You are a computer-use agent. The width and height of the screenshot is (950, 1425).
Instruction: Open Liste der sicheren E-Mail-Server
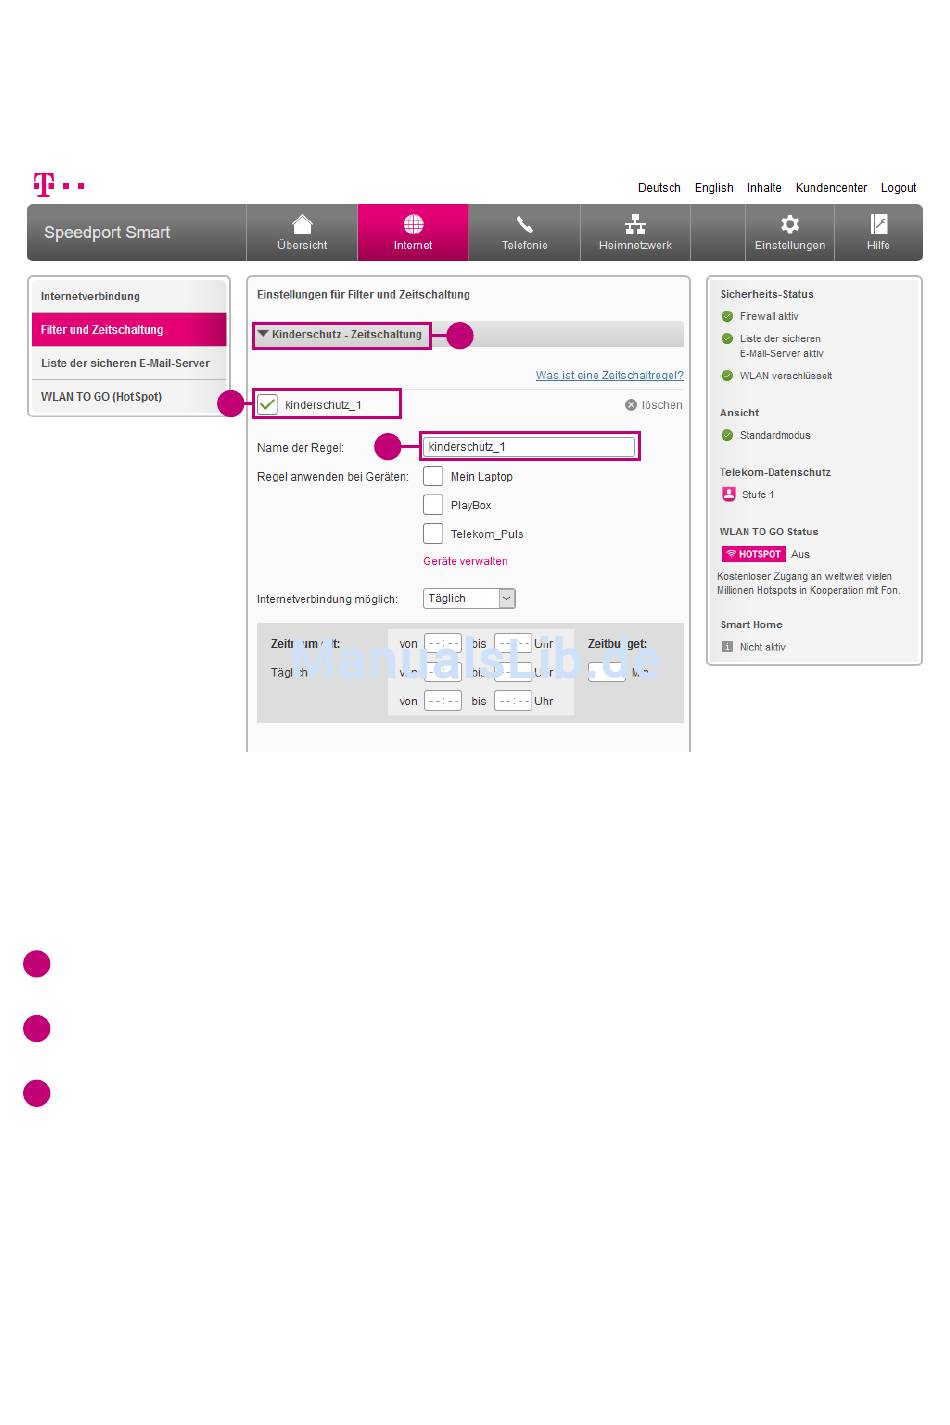(129, 363)
